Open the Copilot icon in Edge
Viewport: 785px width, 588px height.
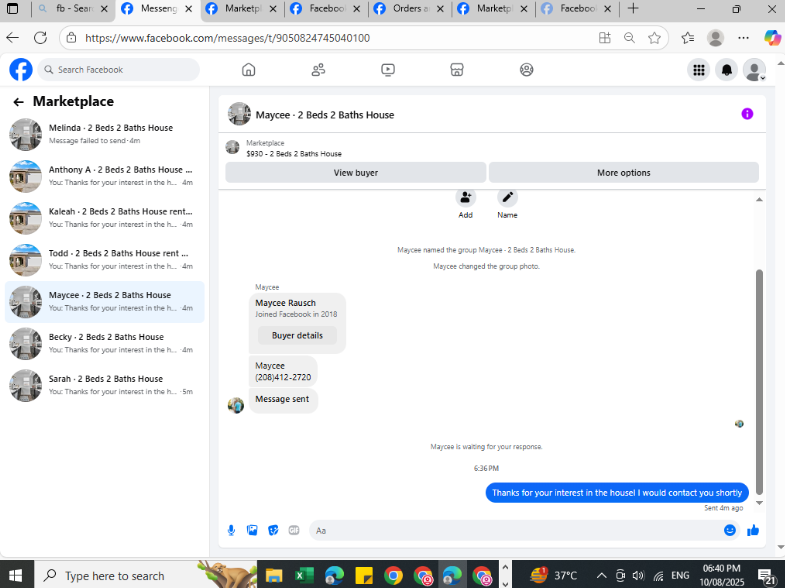click(771, 38)
